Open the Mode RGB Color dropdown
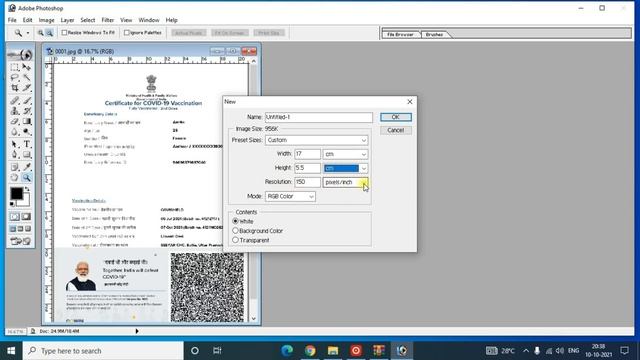 (x=290, y=196)
